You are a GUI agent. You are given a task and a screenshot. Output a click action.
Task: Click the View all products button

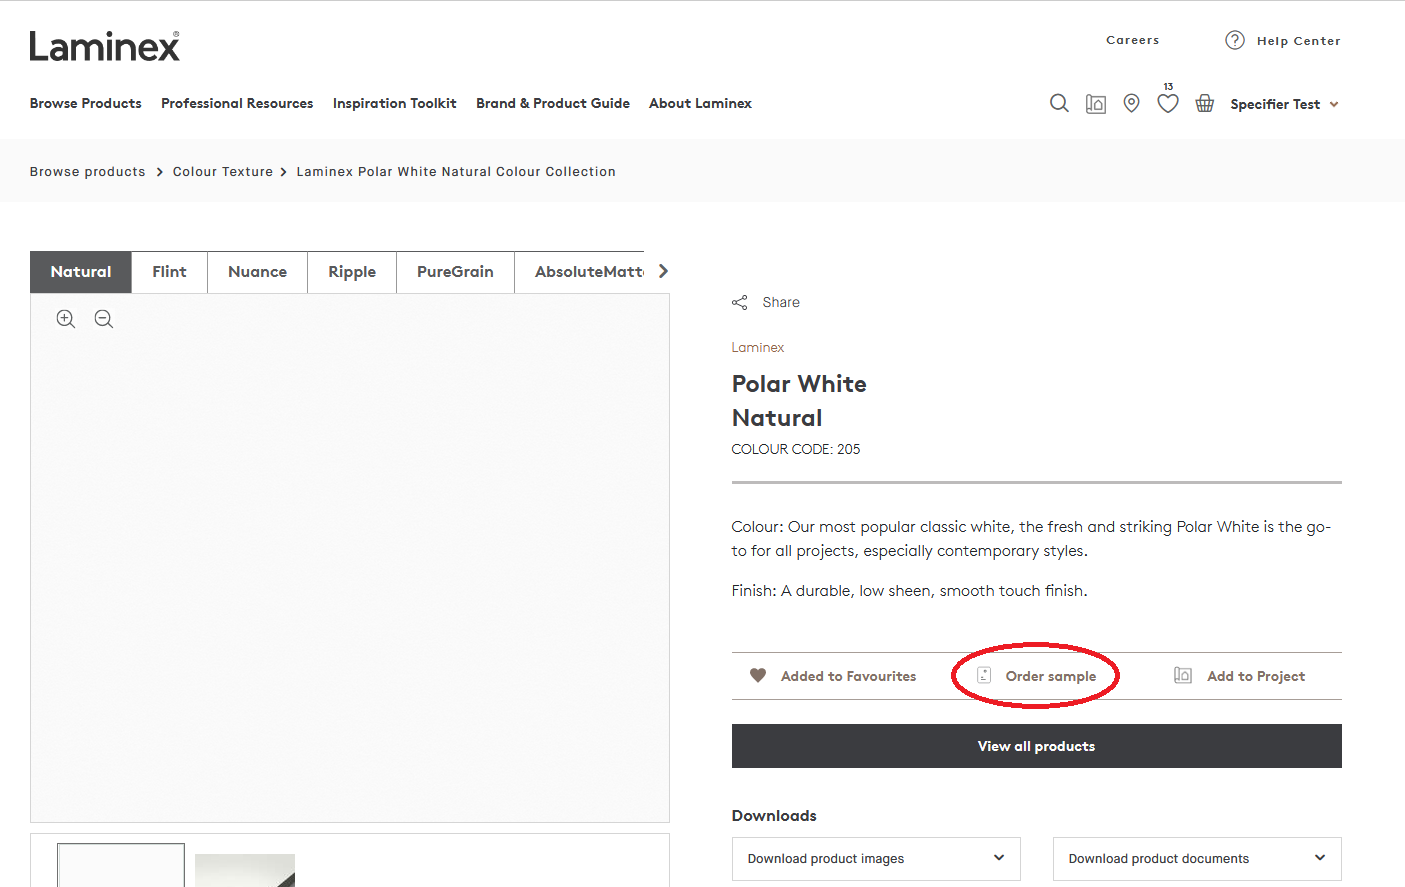point(1036,746)
